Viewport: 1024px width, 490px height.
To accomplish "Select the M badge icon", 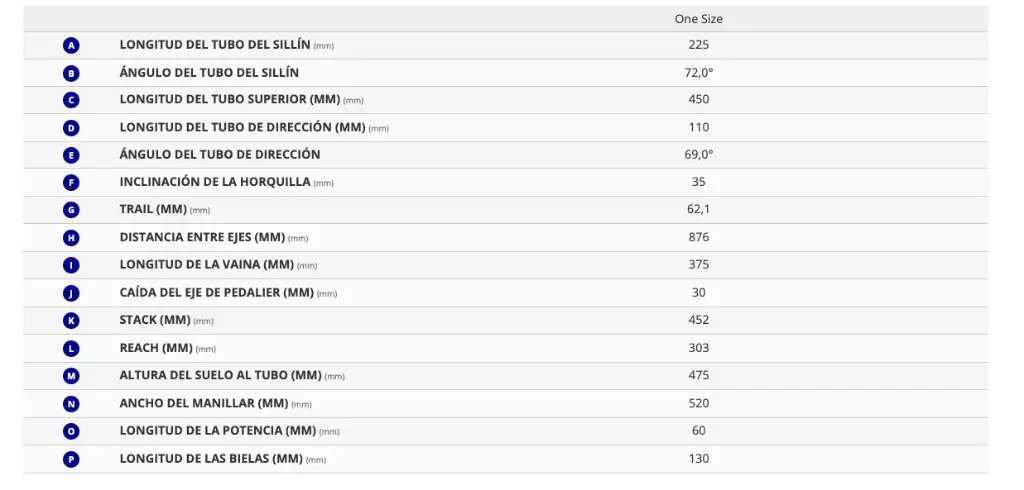I will click(71, 376).
